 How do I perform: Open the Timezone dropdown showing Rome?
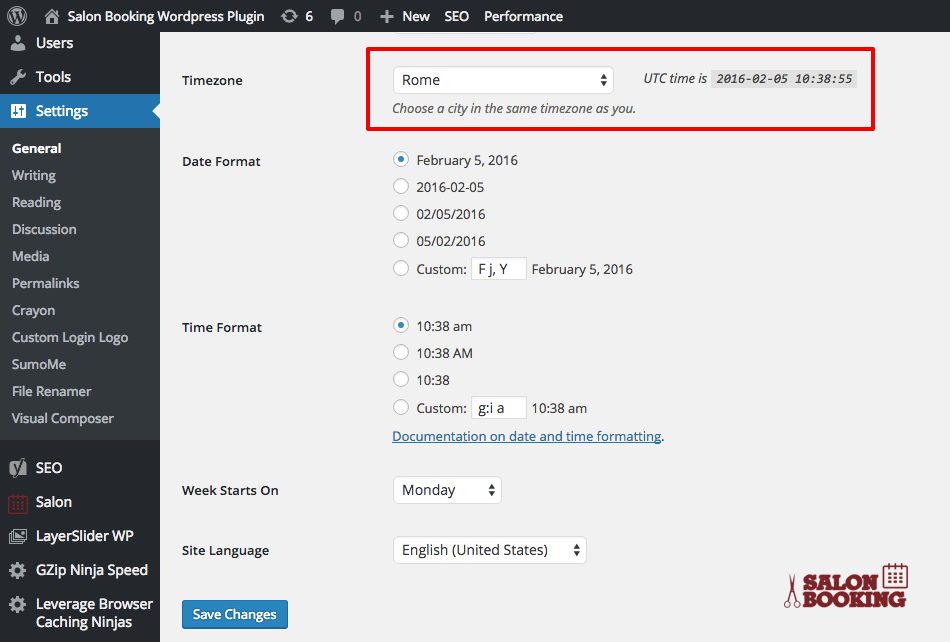[x=503, y=80]
